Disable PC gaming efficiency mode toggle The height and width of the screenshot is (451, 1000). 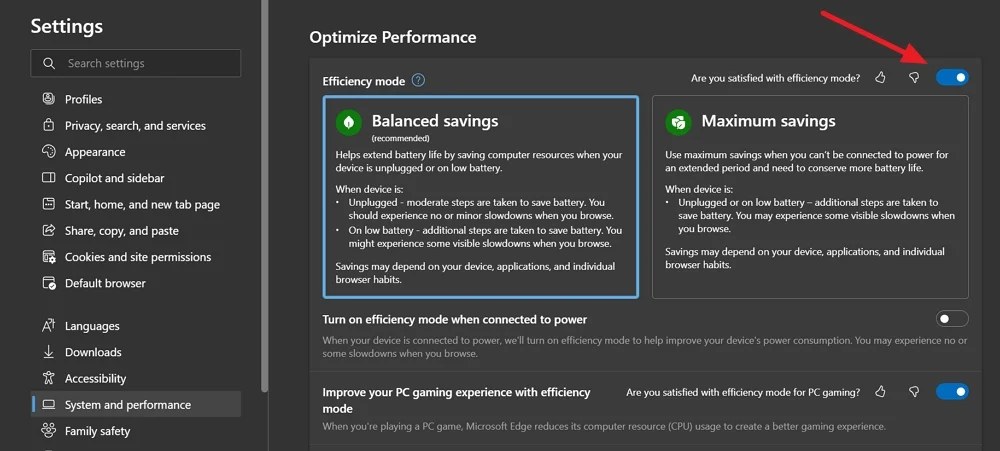tap(952, 392)
